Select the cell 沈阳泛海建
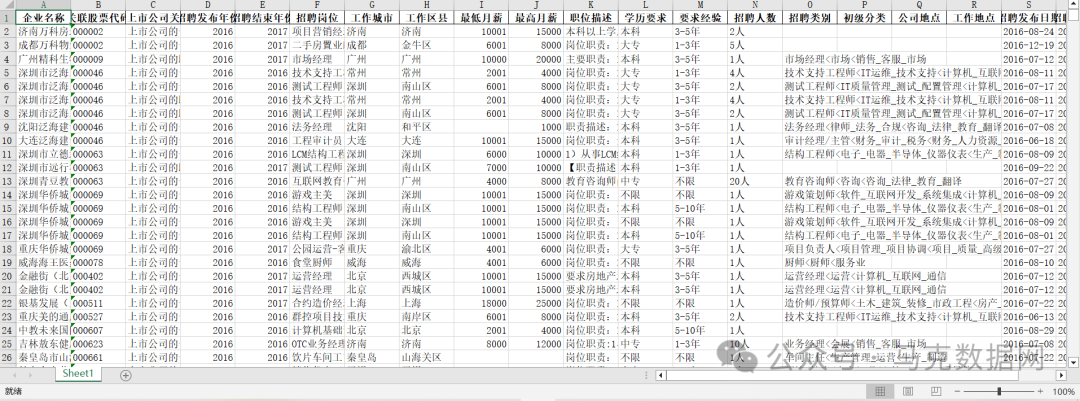The width and height of the screenshot is (1080, 401). tap(43, 127)
